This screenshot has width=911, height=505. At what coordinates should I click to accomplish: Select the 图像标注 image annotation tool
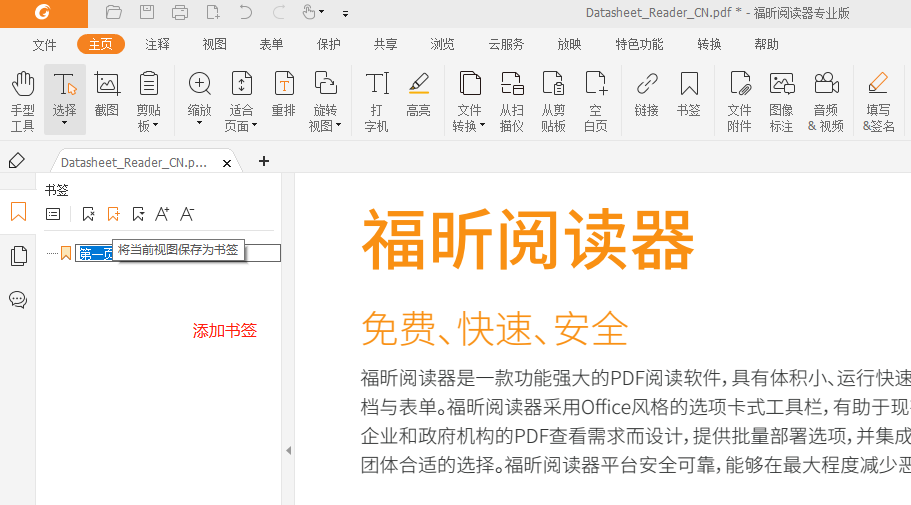click(x=781, y=101)
